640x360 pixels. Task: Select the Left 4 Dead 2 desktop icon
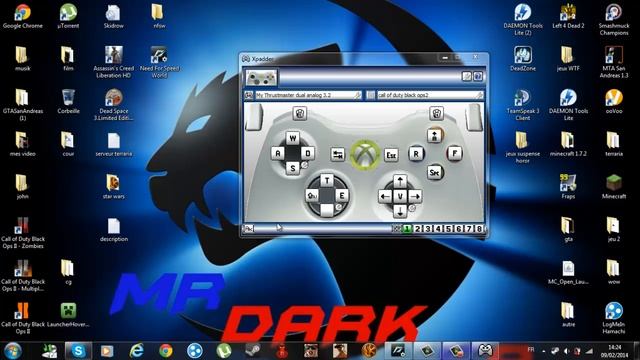point(568,16)
